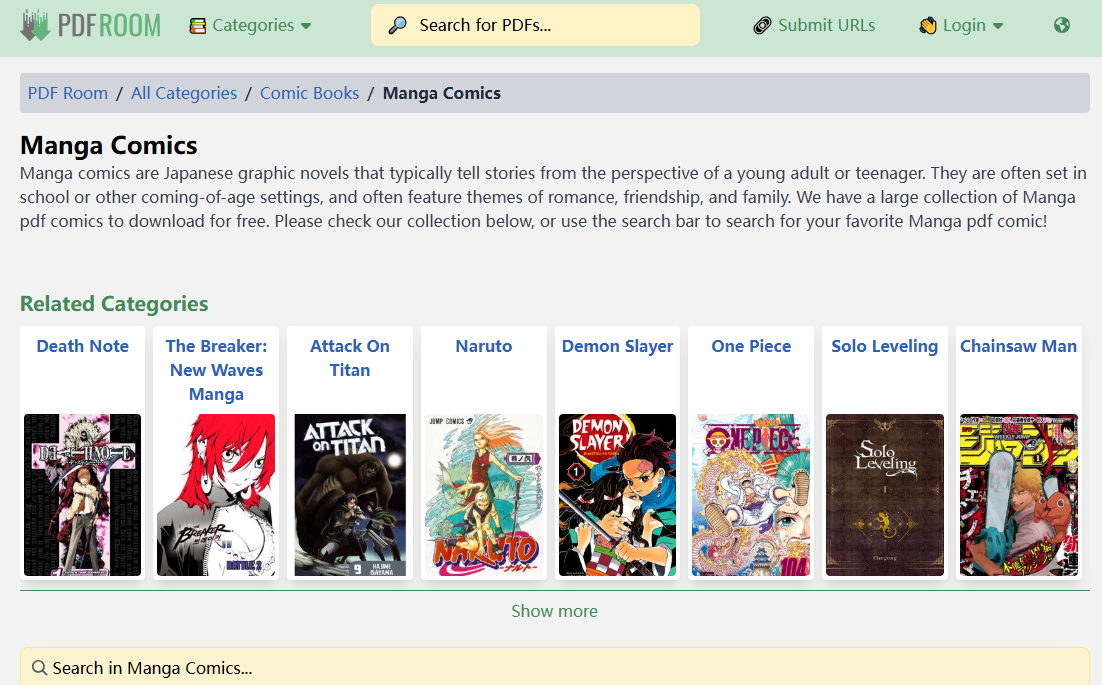Viewport: 1102px width, 685px height.
Task: Open All Categories breadcrumb link
Action: 184,93
